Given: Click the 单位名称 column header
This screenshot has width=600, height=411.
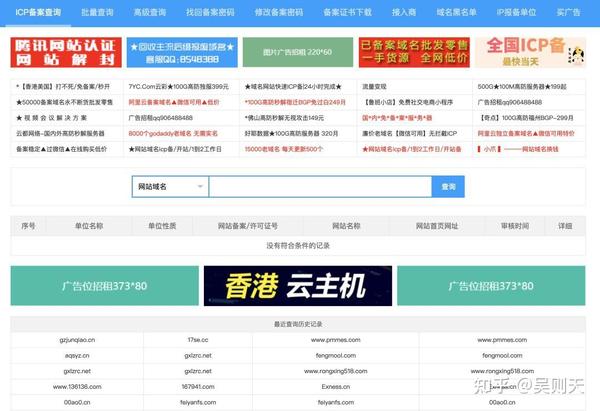Looking at the screenshot, I should [x=89, y=226].
